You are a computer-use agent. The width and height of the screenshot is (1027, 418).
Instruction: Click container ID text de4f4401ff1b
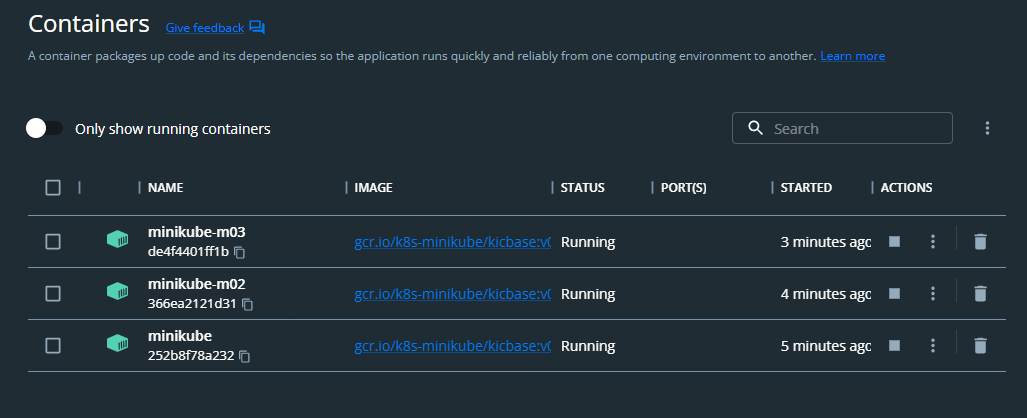point(189,252)
